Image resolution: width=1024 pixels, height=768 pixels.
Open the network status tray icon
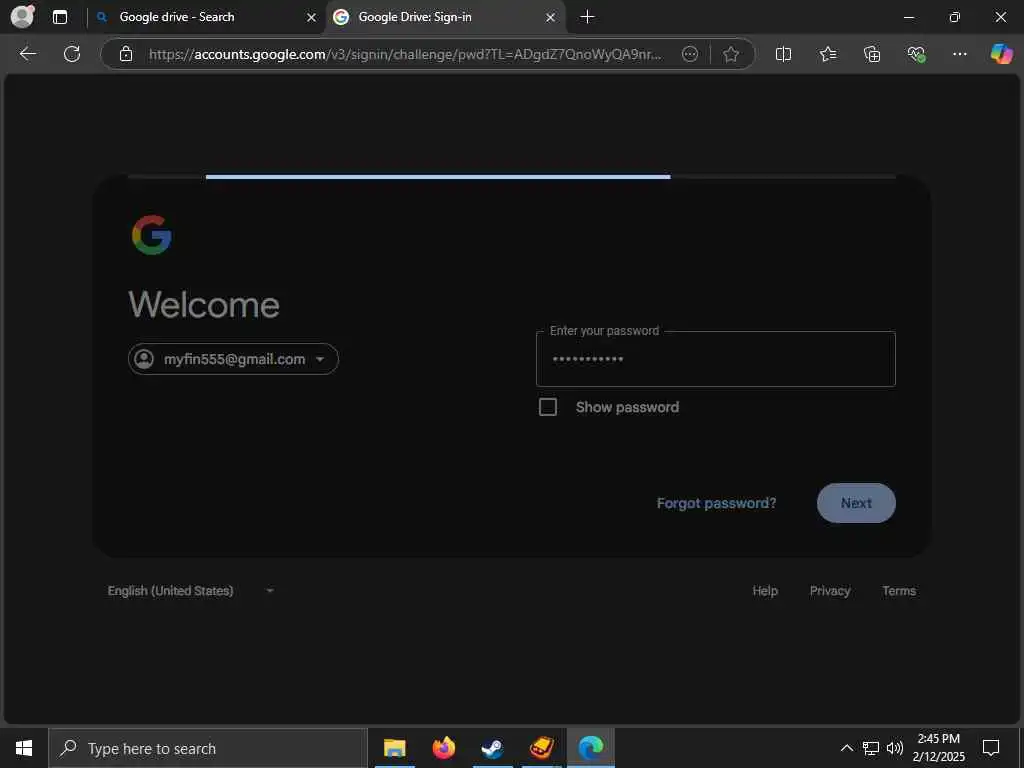click(x=871, y=748)
